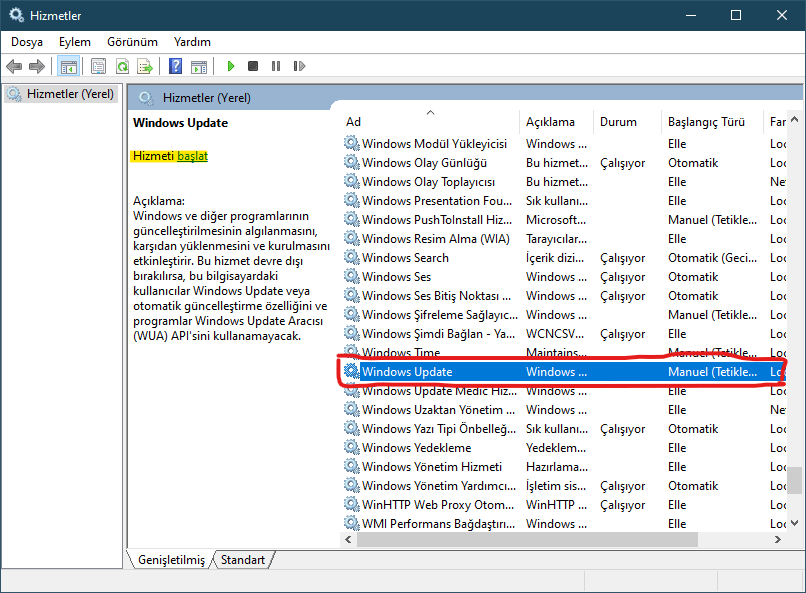Click Otomatik (Geci... startup type of Windows Search
Viewport: 806px width, 593px height.
(712, 258)
